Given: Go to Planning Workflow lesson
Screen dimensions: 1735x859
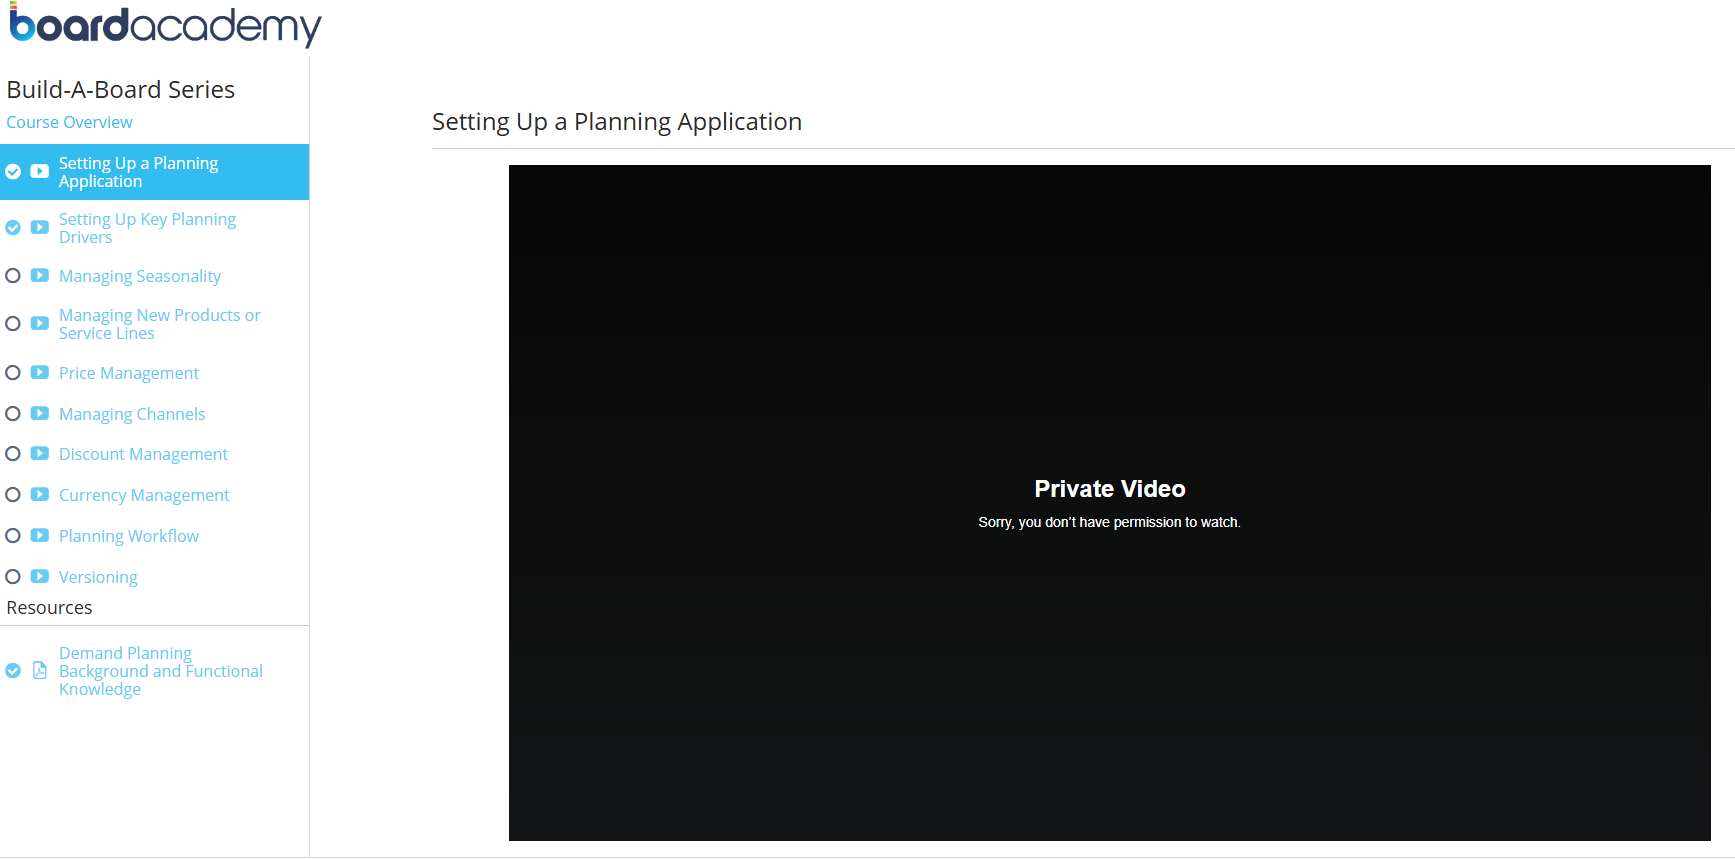Looking at the screenshot, I should tap(129, 536).
